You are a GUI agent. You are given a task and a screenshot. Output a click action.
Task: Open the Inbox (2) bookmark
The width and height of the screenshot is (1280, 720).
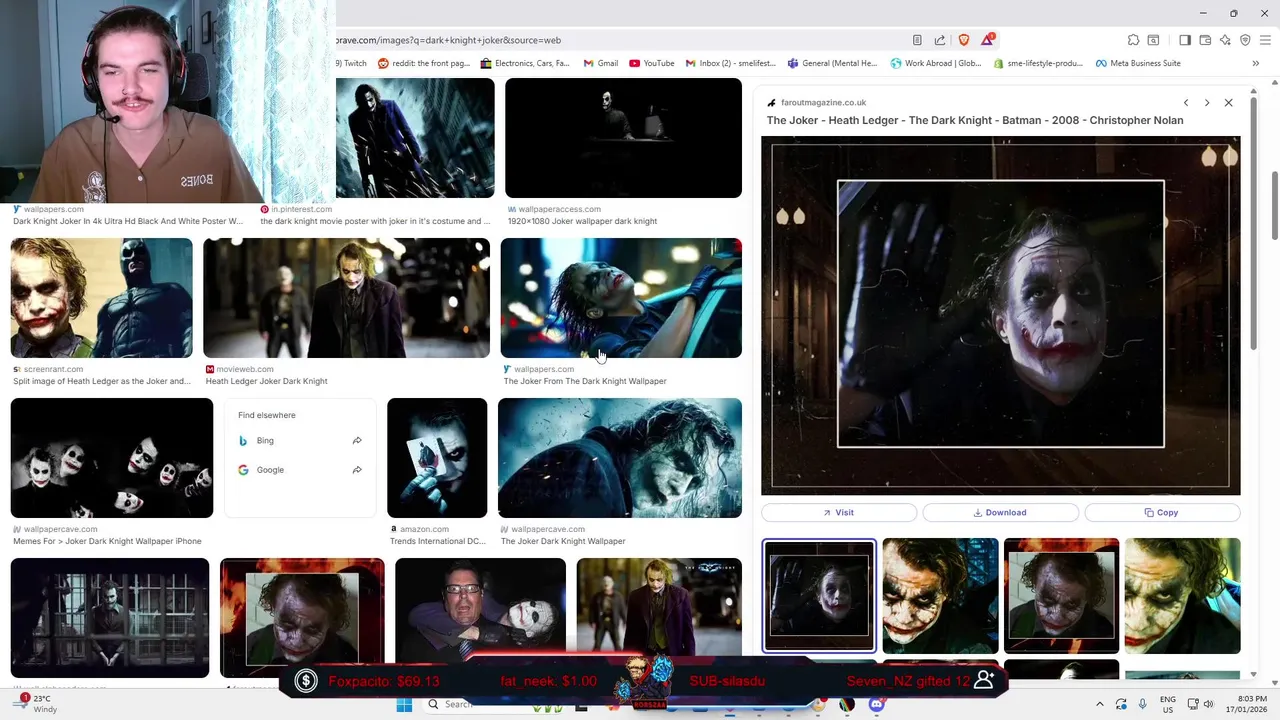(731, 63)
